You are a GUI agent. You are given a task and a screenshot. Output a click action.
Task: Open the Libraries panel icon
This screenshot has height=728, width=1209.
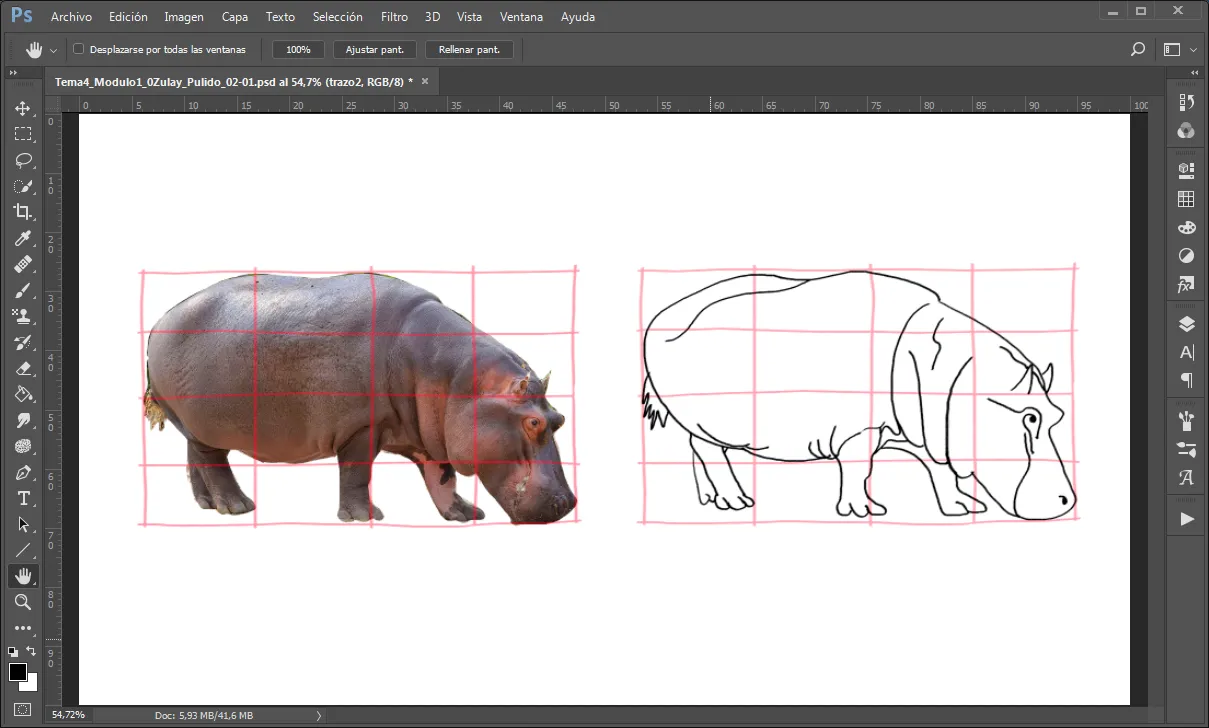pyautogui.click(x=1187, y=169)
